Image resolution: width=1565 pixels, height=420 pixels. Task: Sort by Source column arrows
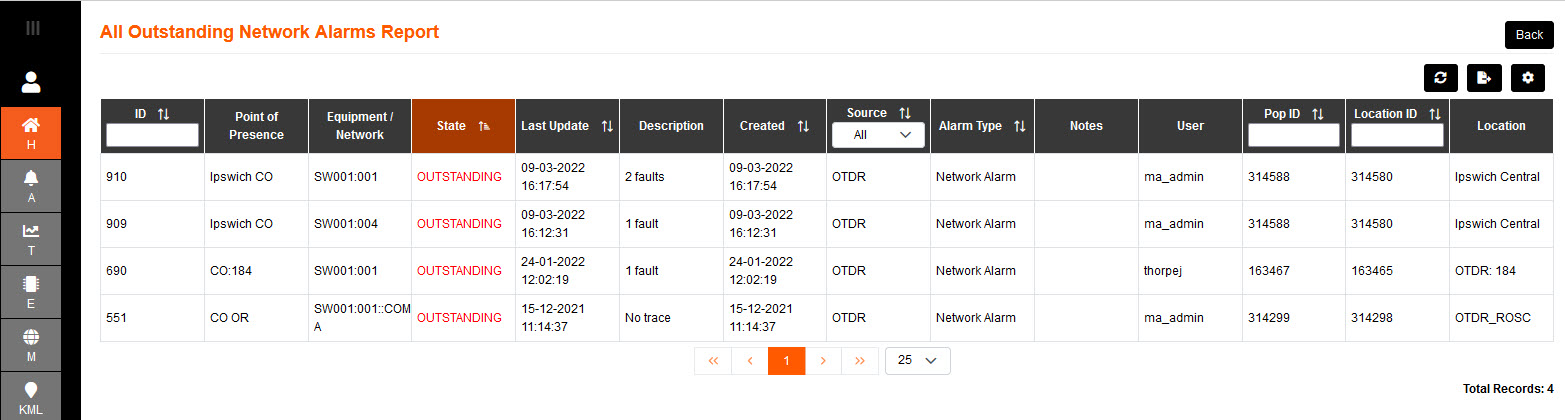tap(904, 113)
